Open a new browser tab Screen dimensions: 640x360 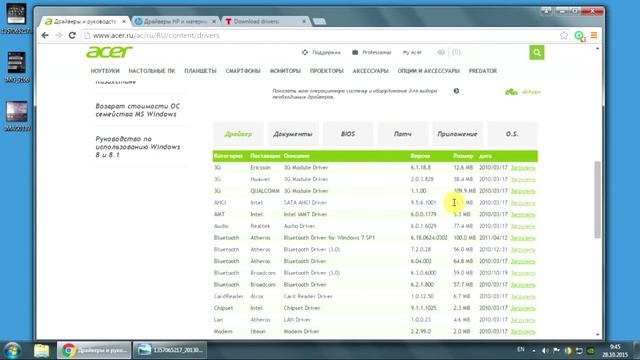click(319, 21)
